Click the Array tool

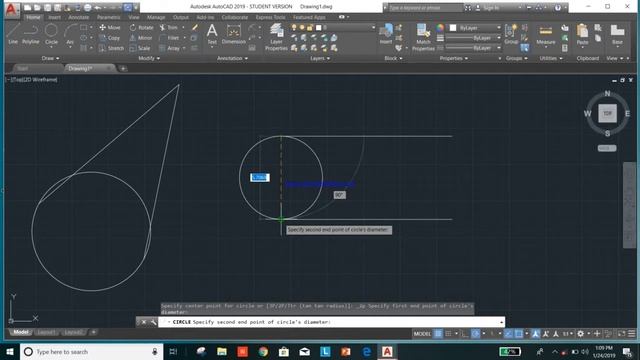tap(169, 48)
